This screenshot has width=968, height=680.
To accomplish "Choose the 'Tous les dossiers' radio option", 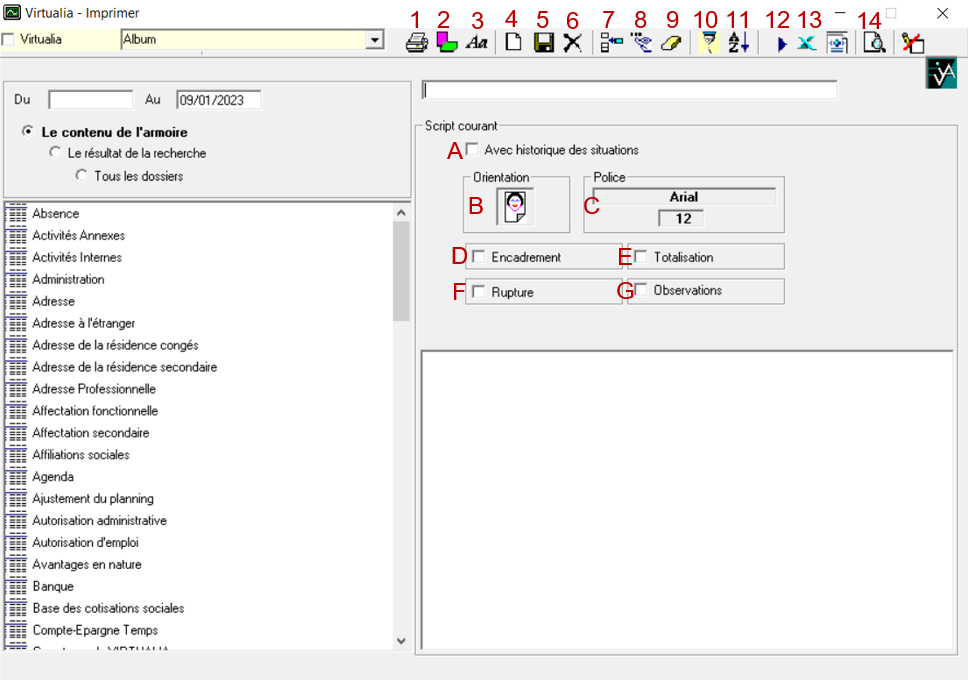I will point(81,176).
